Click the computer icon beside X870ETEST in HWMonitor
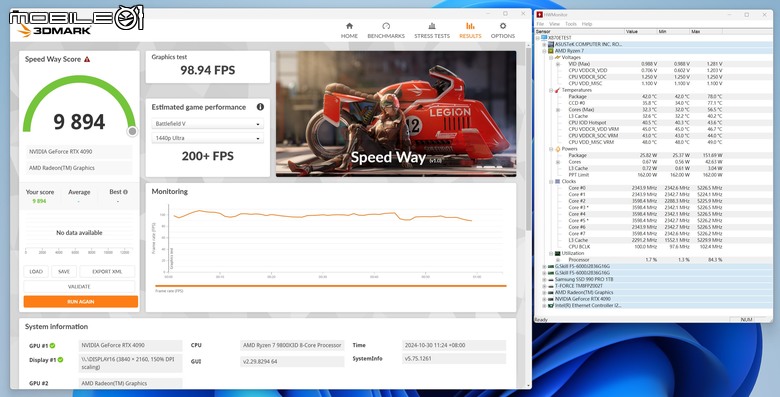Image resolution: width=780 pixels, height=397 pixels. pyautogui.click(x=544, y=38)
